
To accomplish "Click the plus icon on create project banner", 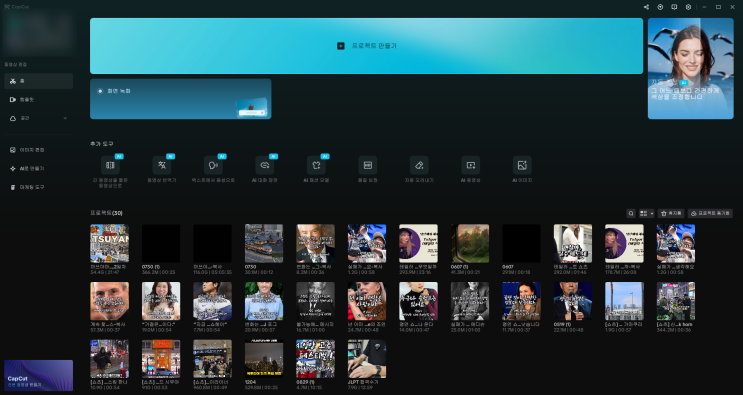I will click(341, 46).
